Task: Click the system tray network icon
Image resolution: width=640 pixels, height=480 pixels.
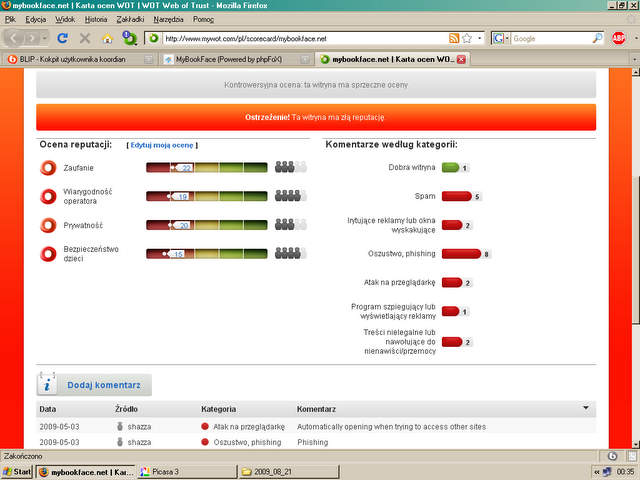Action: (607, 472)
